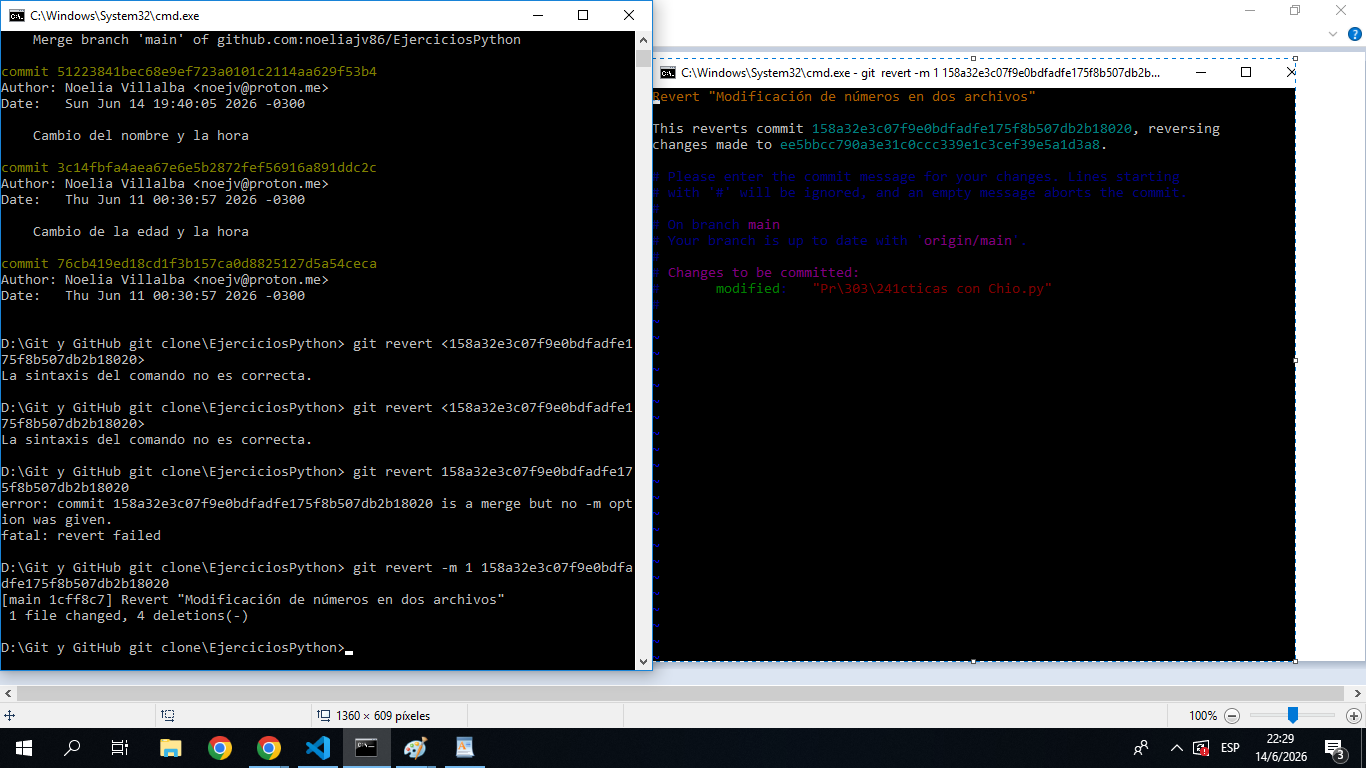The image size is (1366, 768).
Task: Click the orange Revert heading in Paint canvas
Action: point(844,97)
